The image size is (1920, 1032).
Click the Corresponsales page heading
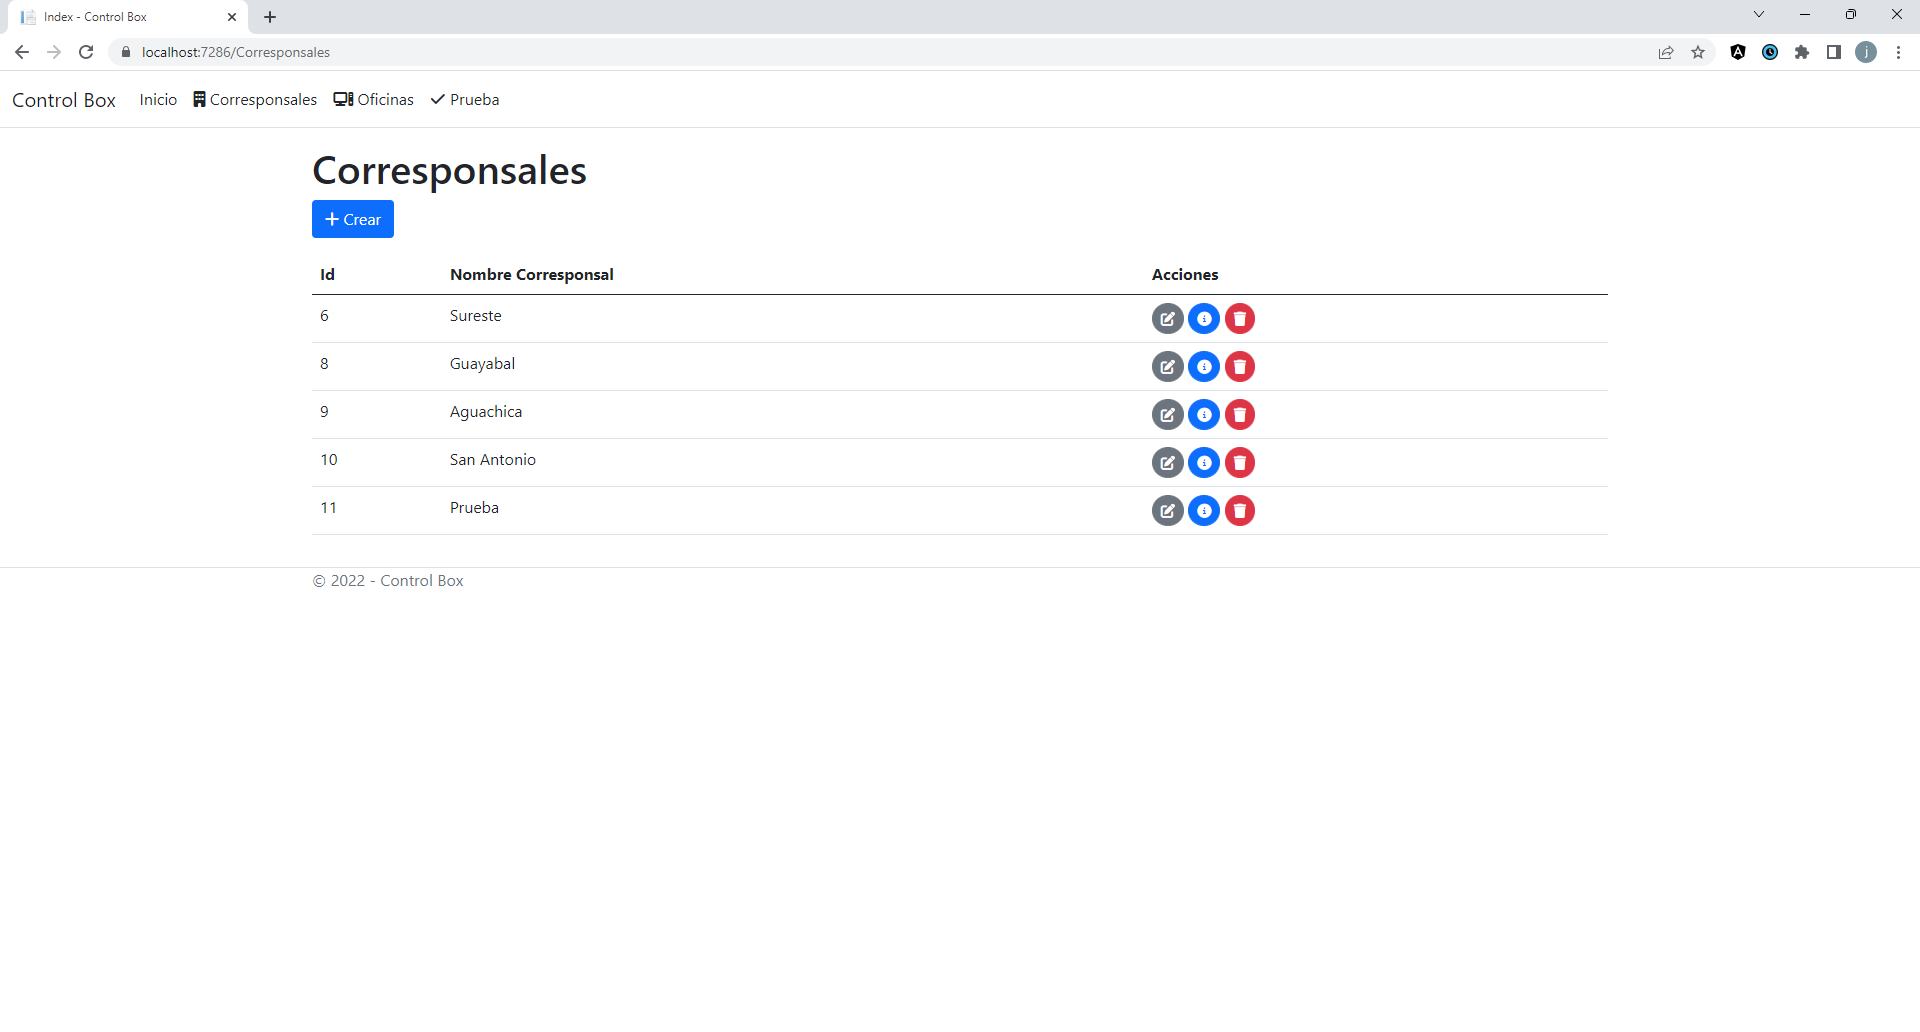click(x=449, y=171)
